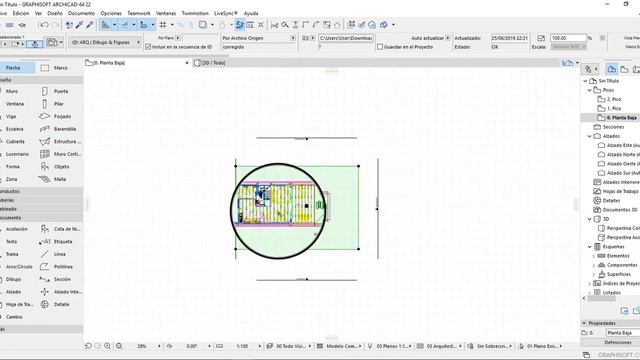Select '2. Piso' in the navigator

point(609,99)
